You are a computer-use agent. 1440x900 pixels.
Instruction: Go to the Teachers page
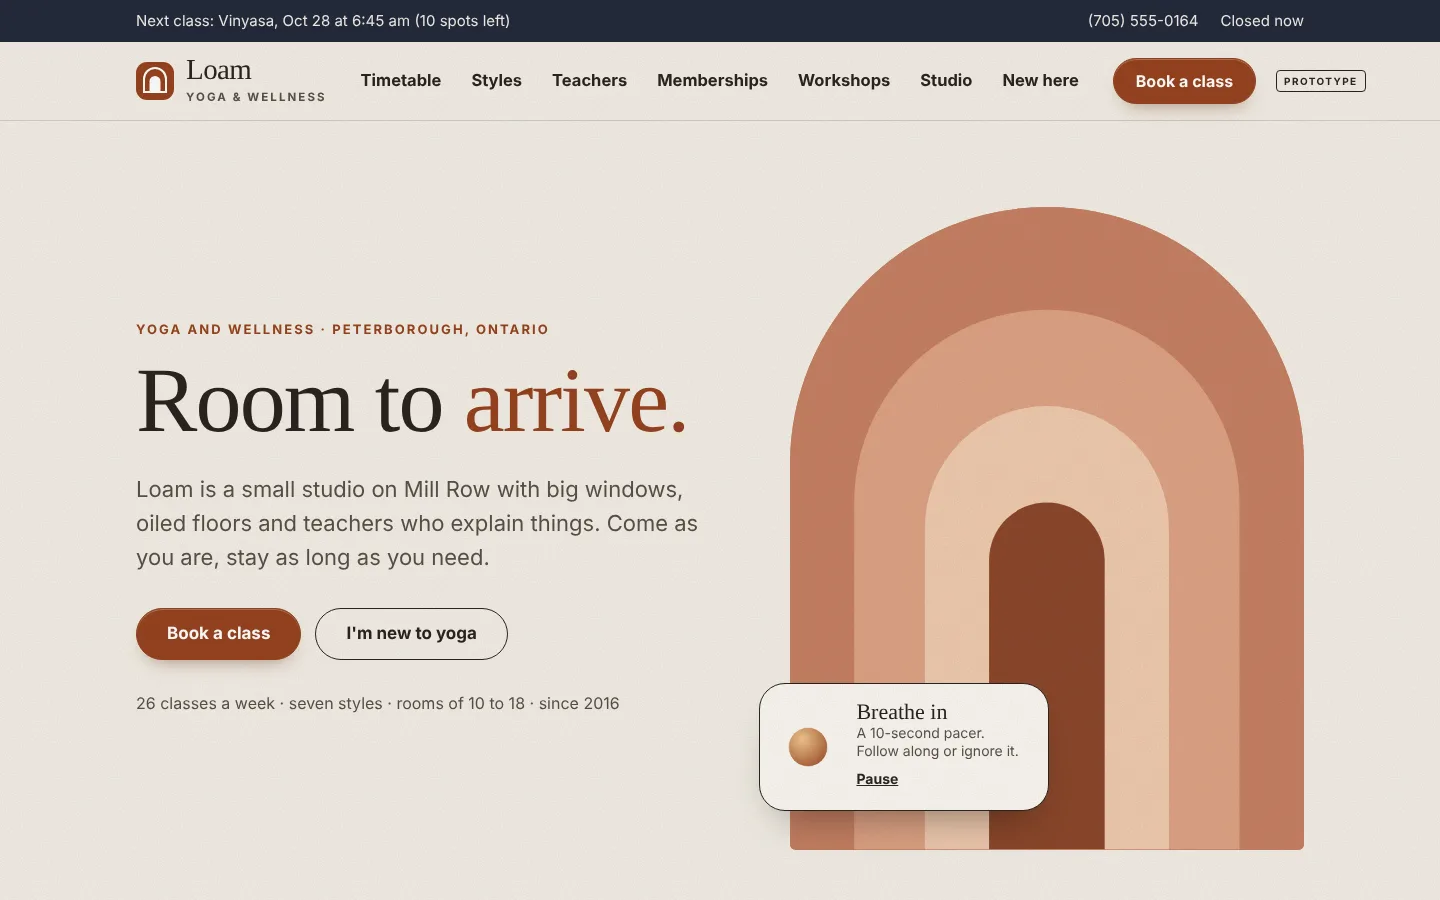point(589,80)
